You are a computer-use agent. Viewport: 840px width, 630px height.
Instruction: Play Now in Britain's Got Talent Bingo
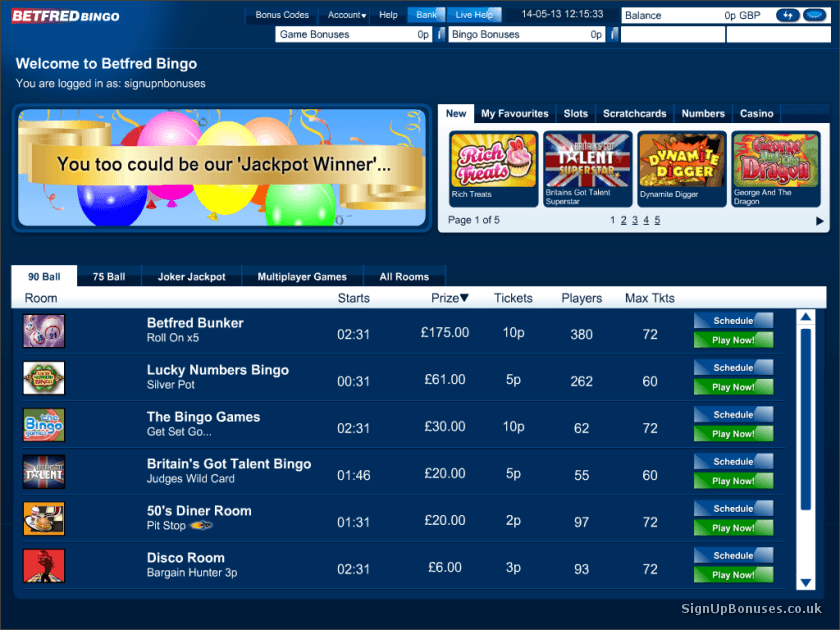(733, 481)
